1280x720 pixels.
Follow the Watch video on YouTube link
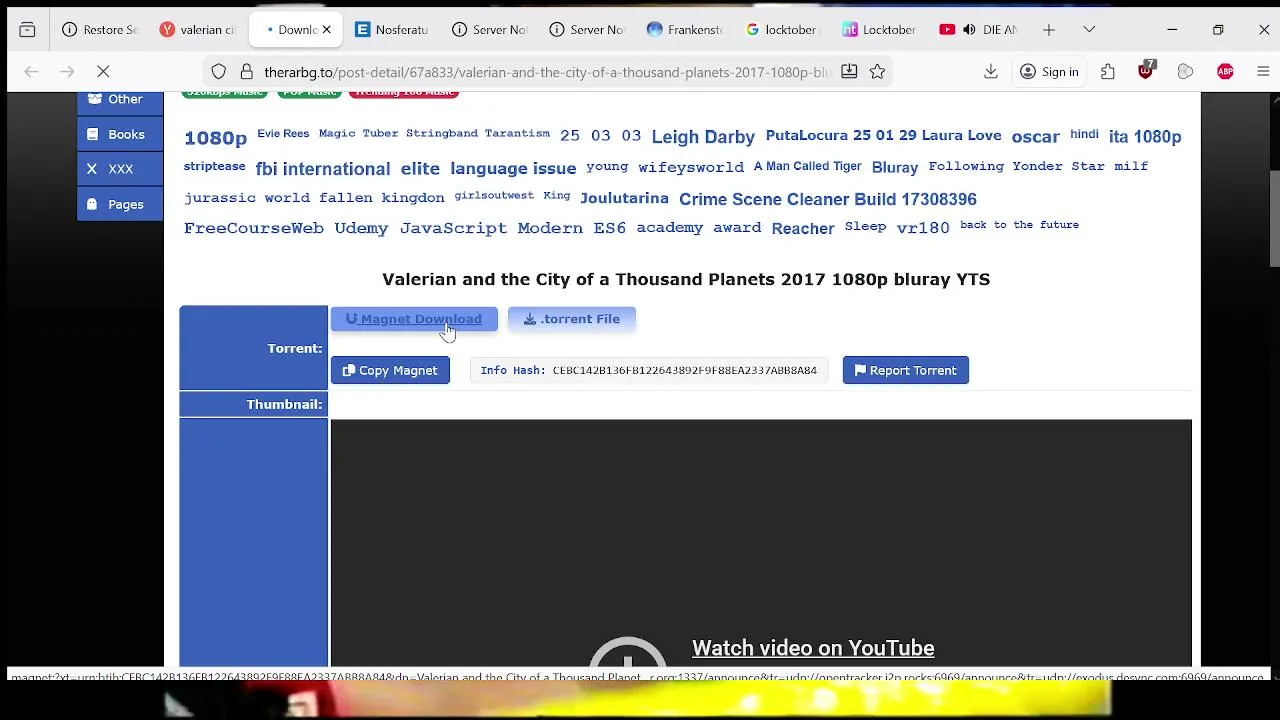813,648
